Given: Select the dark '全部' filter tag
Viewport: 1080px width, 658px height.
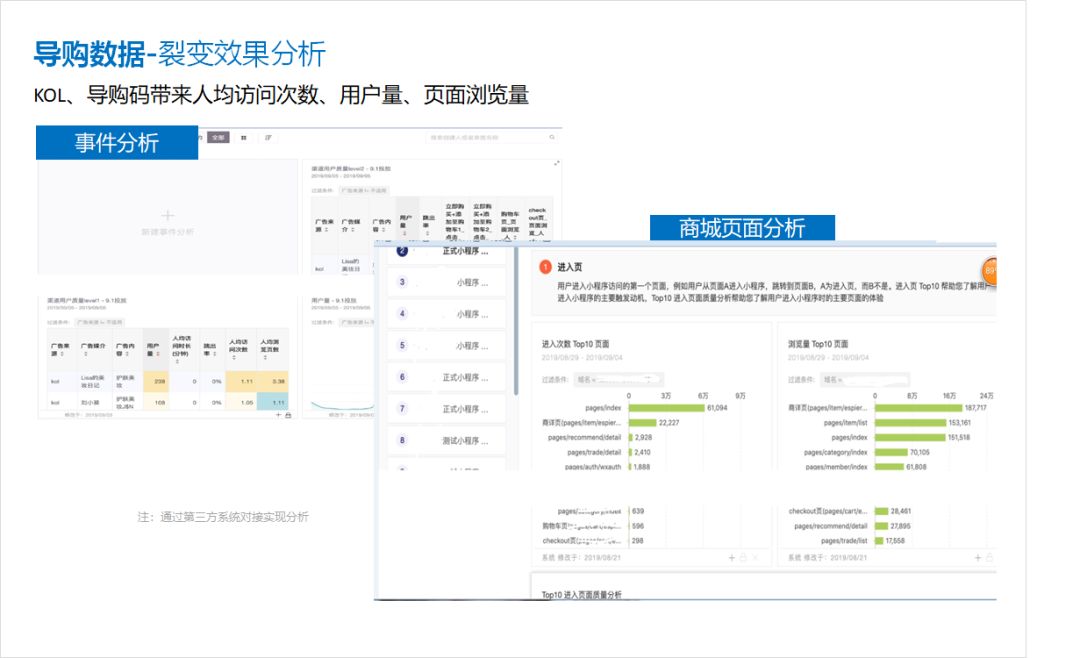Looking at the screenshot, I should coord(219,137).
